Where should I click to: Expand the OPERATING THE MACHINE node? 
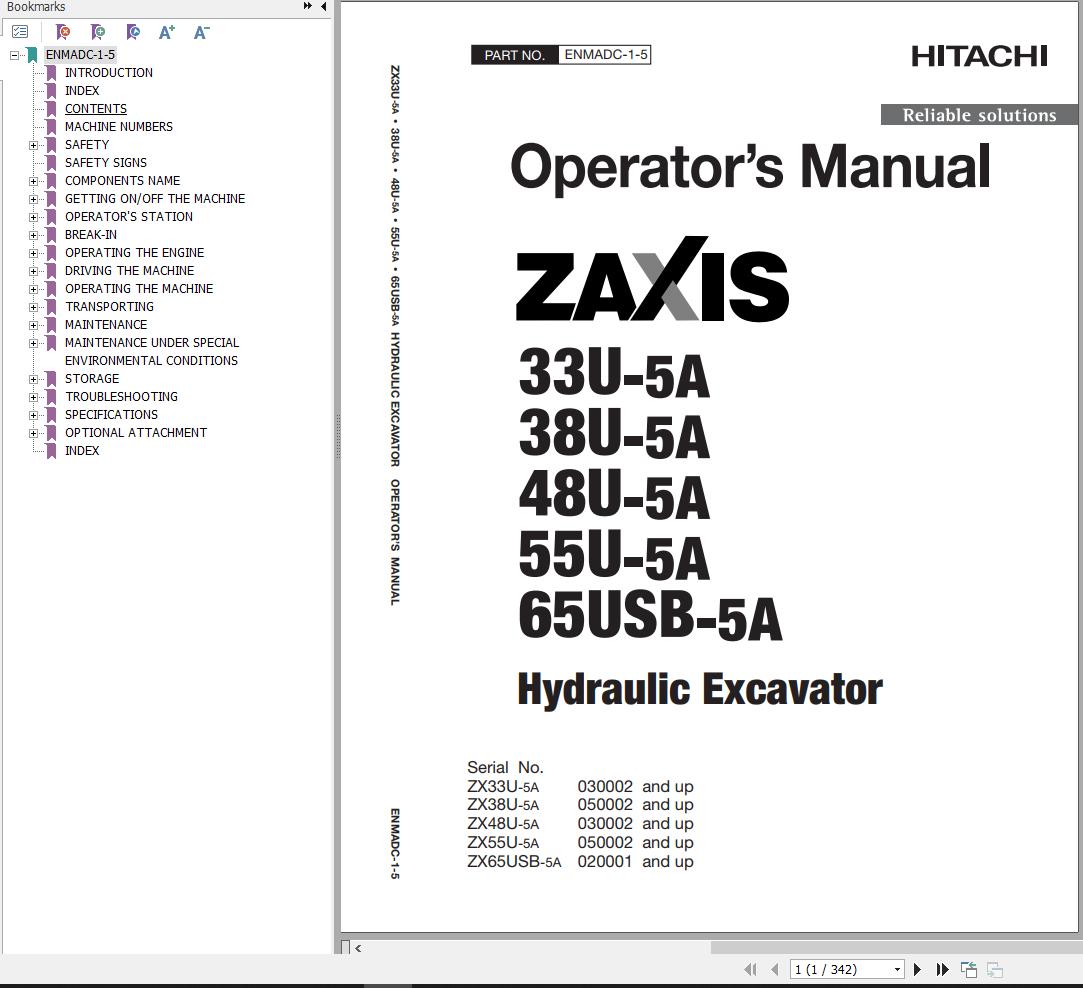[x=33, y=289]
